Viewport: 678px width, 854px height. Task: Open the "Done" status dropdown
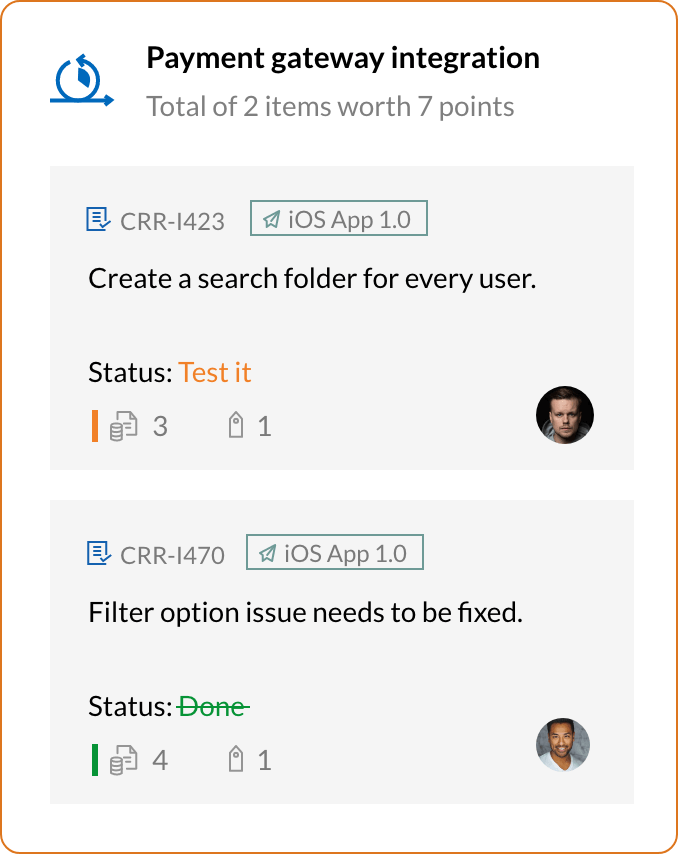coord(212,707)
